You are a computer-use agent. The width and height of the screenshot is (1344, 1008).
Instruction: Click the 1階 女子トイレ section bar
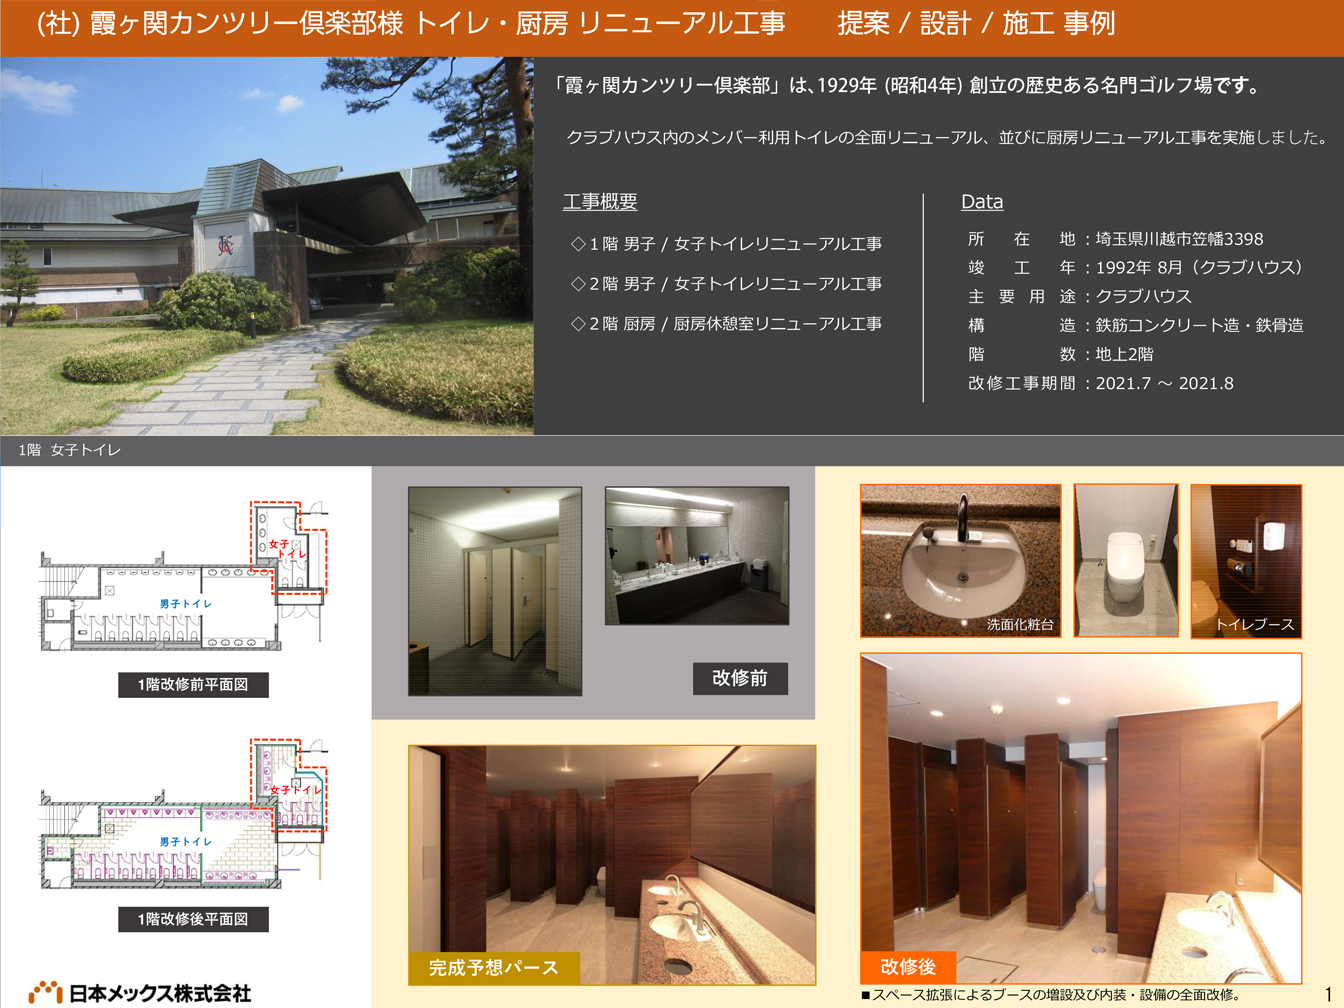point(672,450)
